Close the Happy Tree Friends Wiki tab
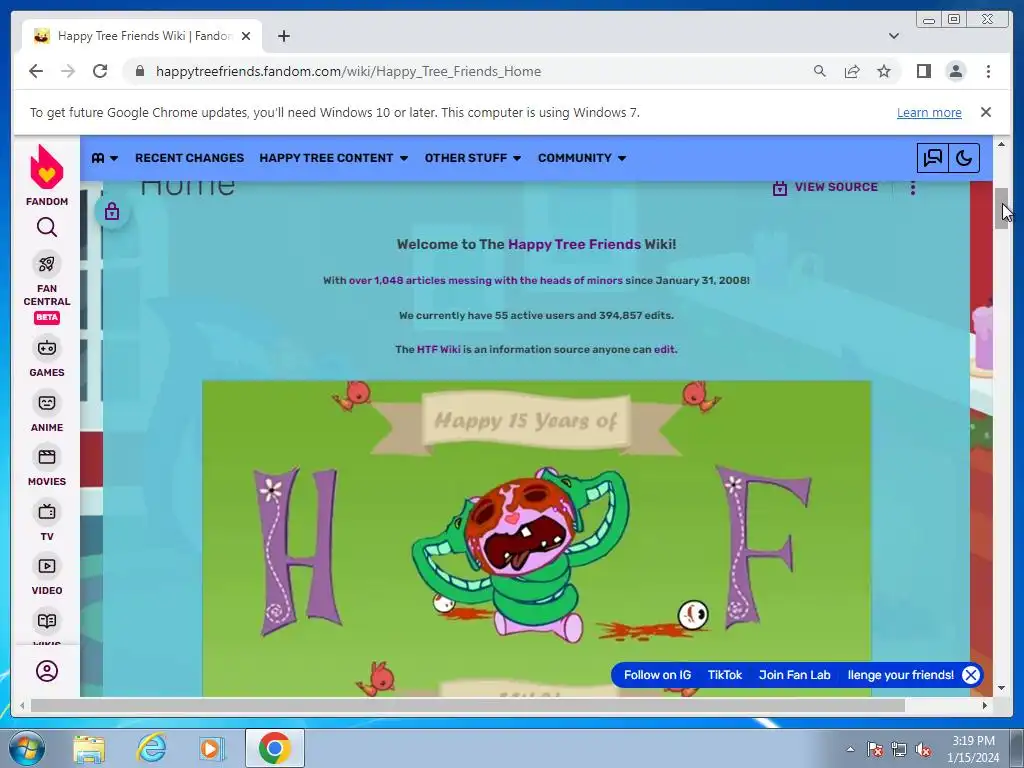The image size is (1024, 768). tap(246, 36)
